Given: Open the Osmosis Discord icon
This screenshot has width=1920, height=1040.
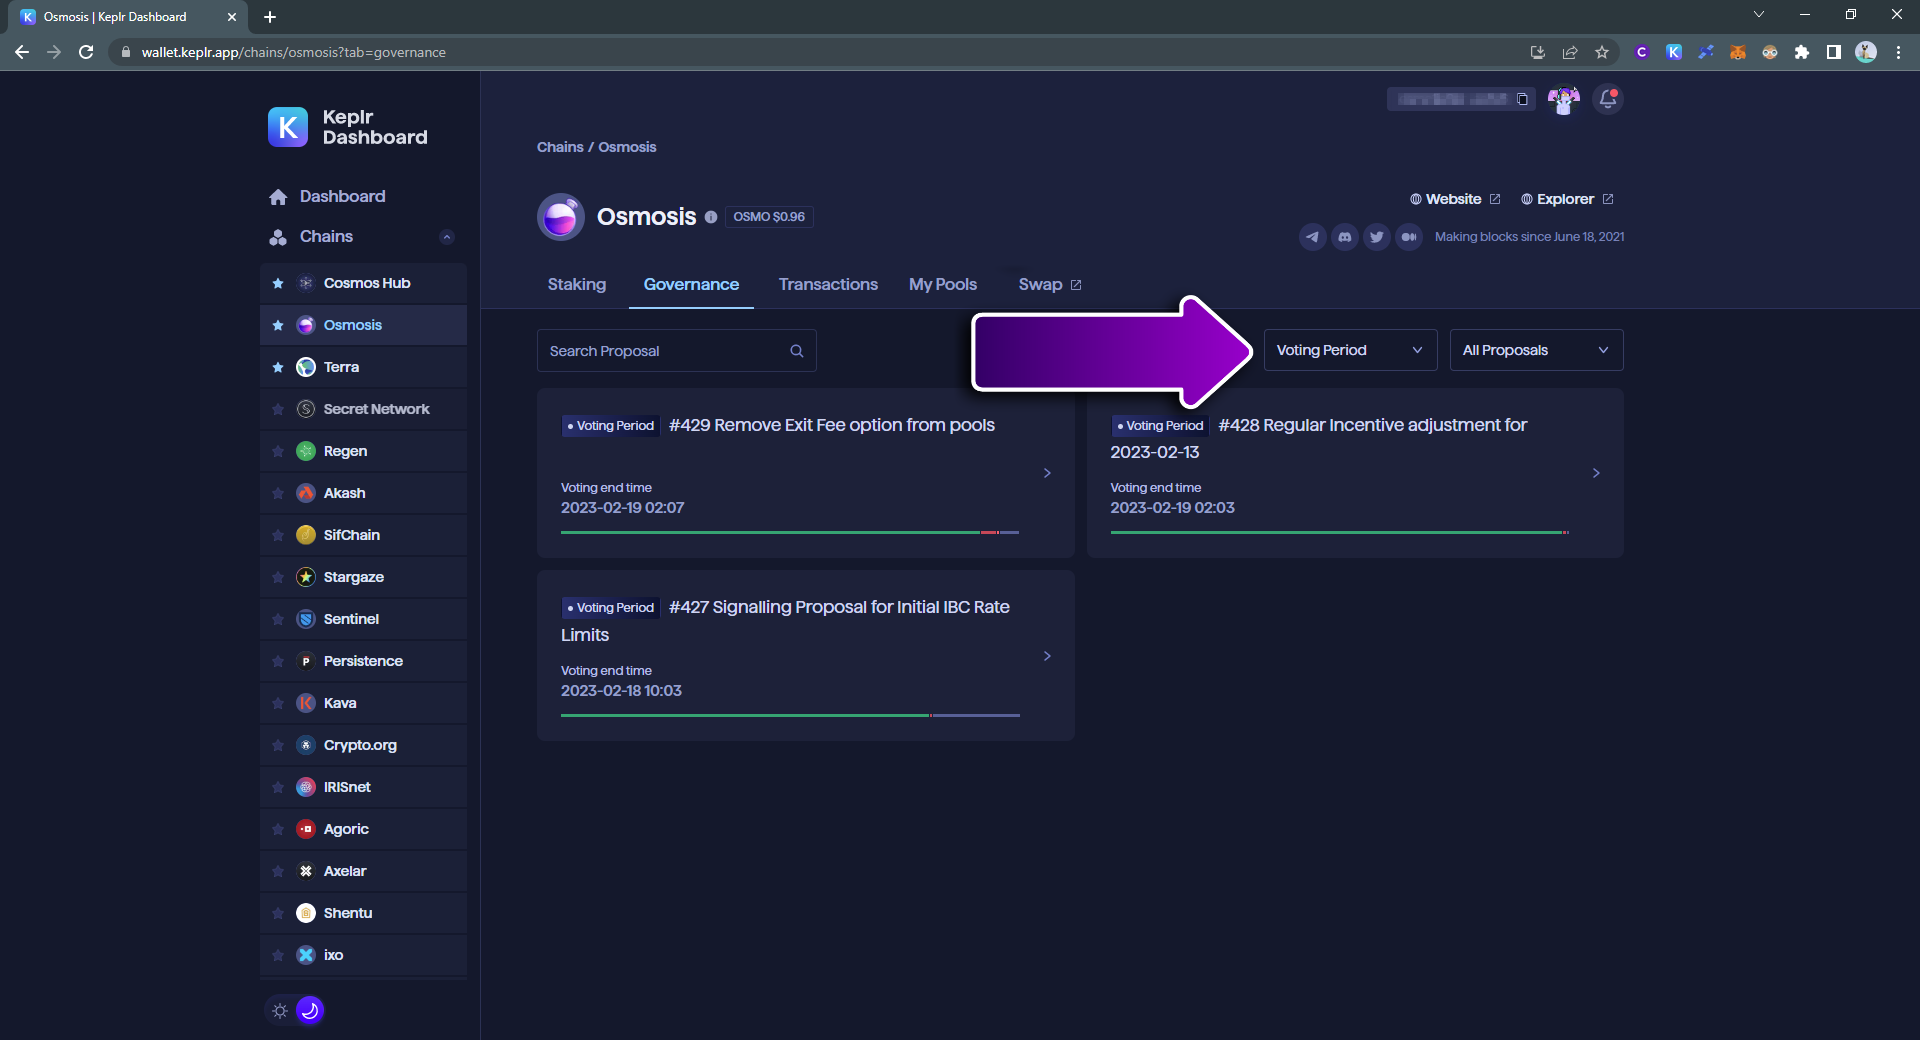Looking at the screenshot, I should coord(1345,237).
